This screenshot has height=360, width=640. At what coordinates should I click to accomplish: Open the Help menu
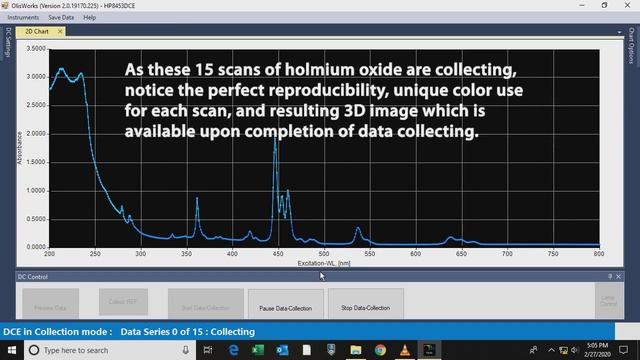pyautogui.click(x=89, y=18)
